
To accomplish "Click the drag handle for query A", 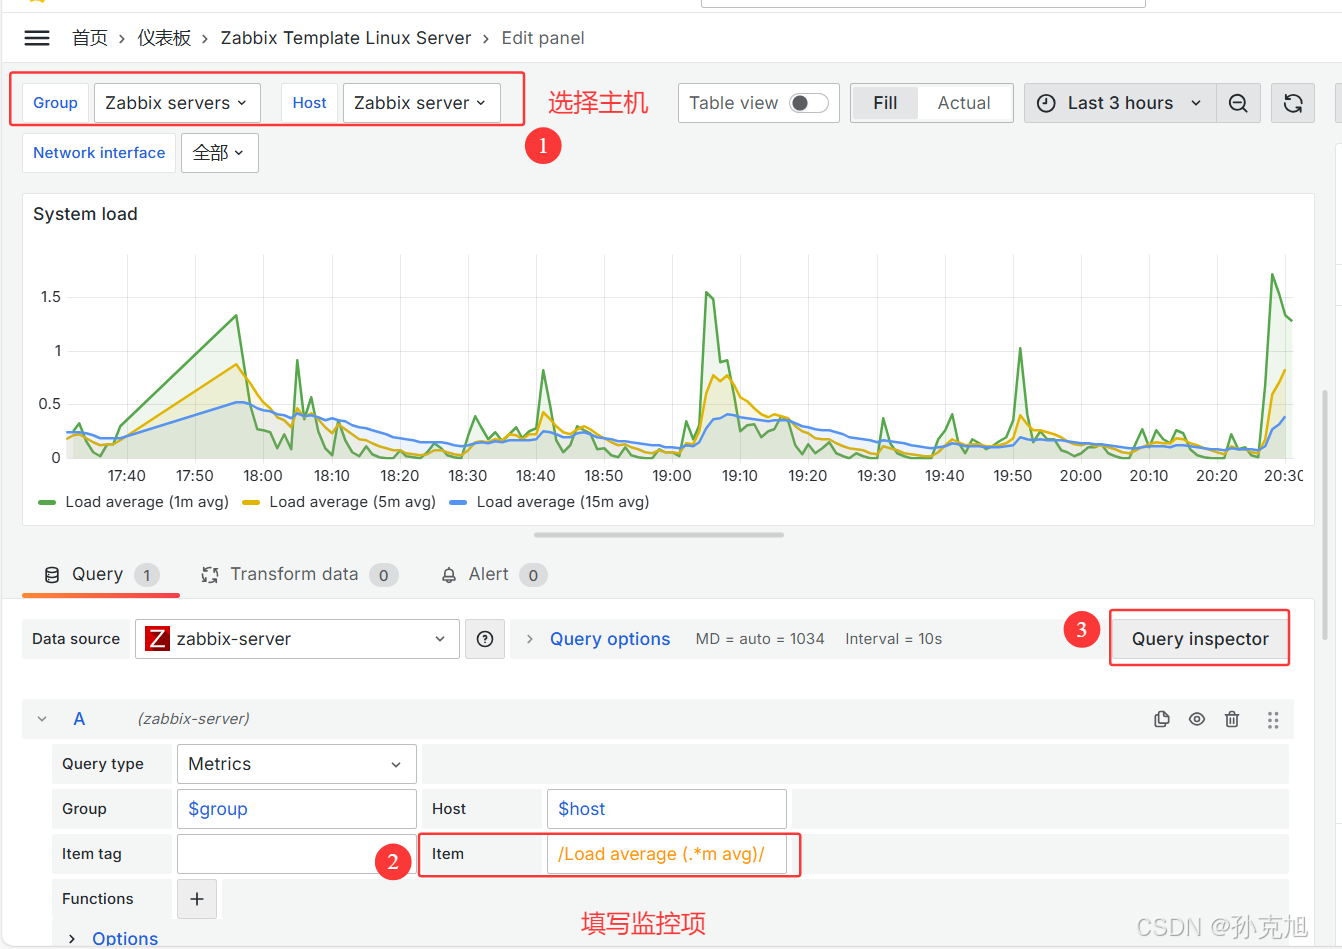I will (x=1273, y=719).
